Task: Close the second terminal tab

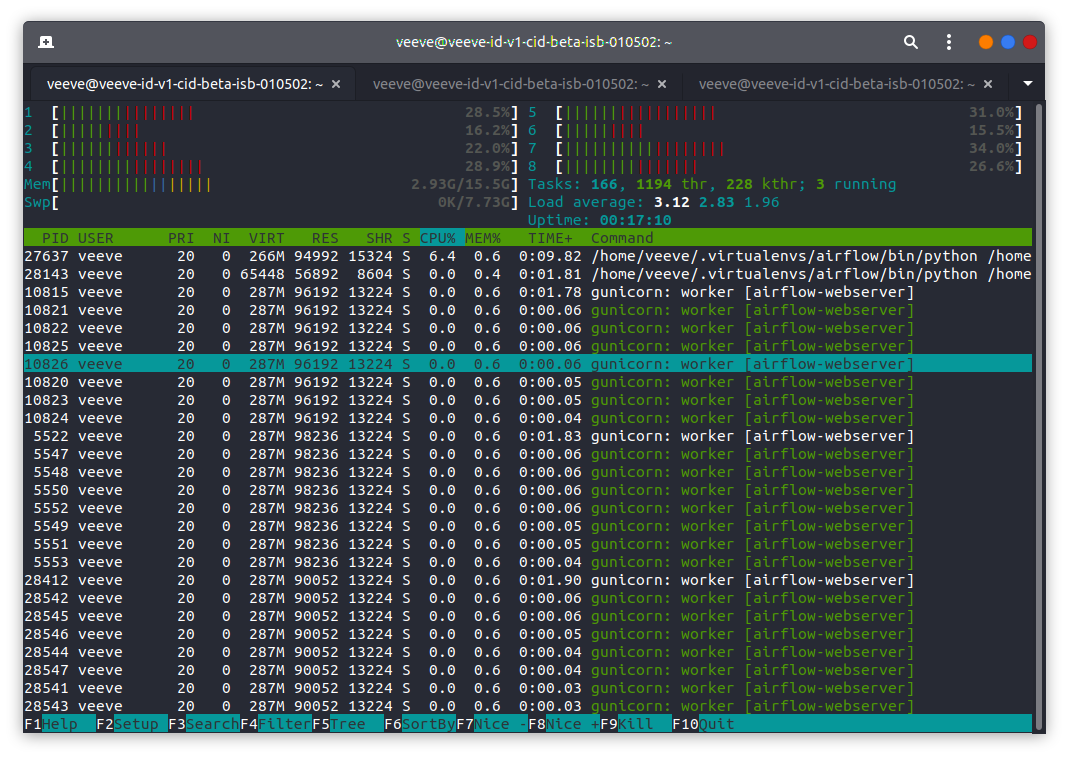Action: (662, 84)
